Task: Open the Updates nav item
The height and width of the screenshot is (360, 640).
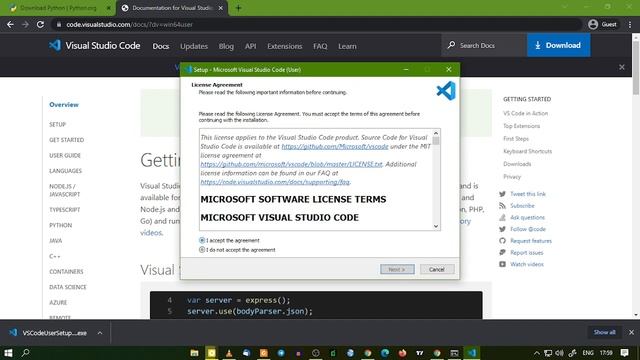Action: point(194,46)
